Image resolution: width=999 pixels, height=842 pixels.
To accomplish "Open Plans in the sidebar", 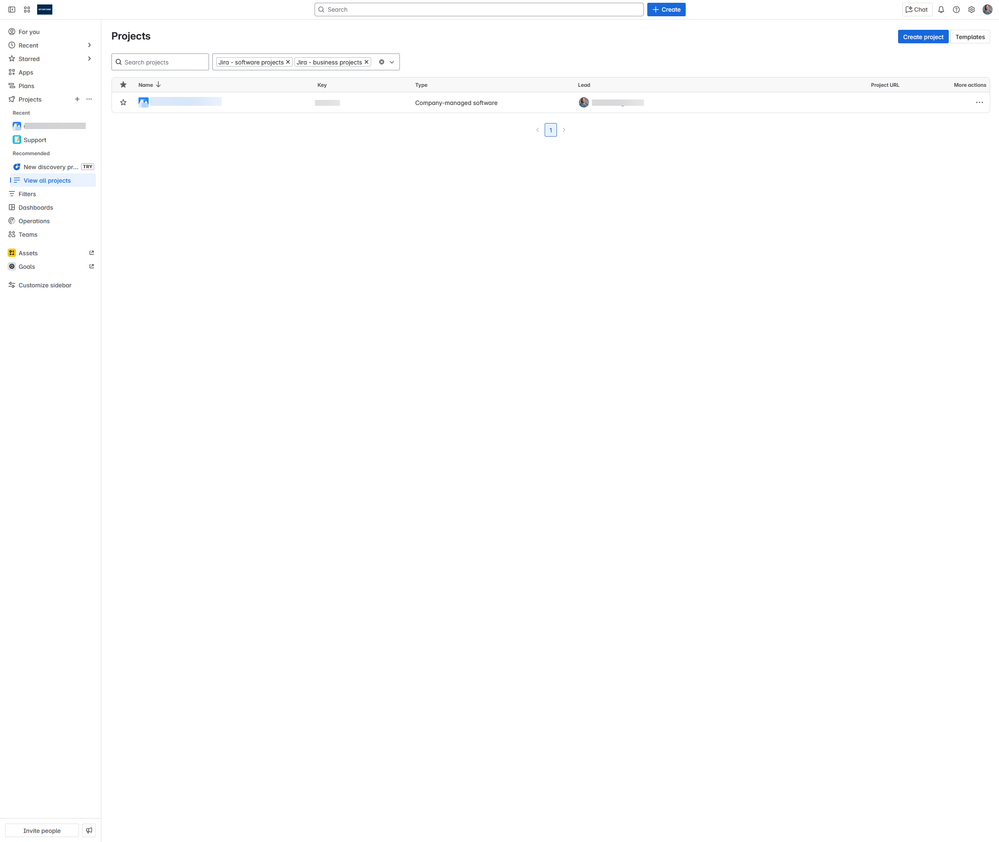I will [51, 86].
